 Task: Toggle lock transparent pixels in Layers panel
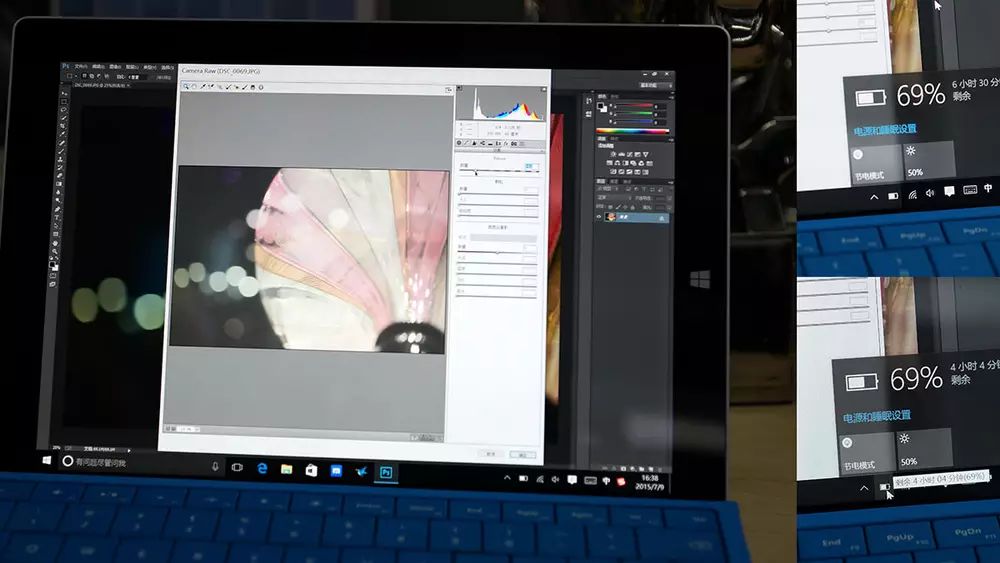click(x=610, y=207)
